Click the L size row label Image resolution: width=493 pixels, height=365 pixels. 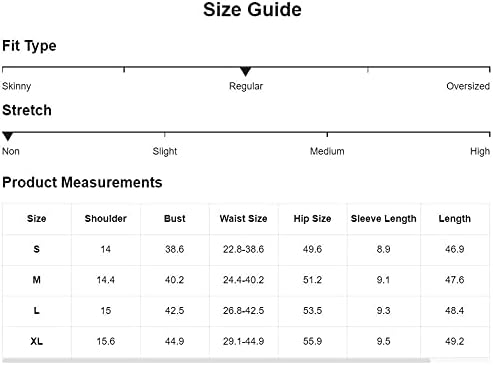tap(37, 311)
